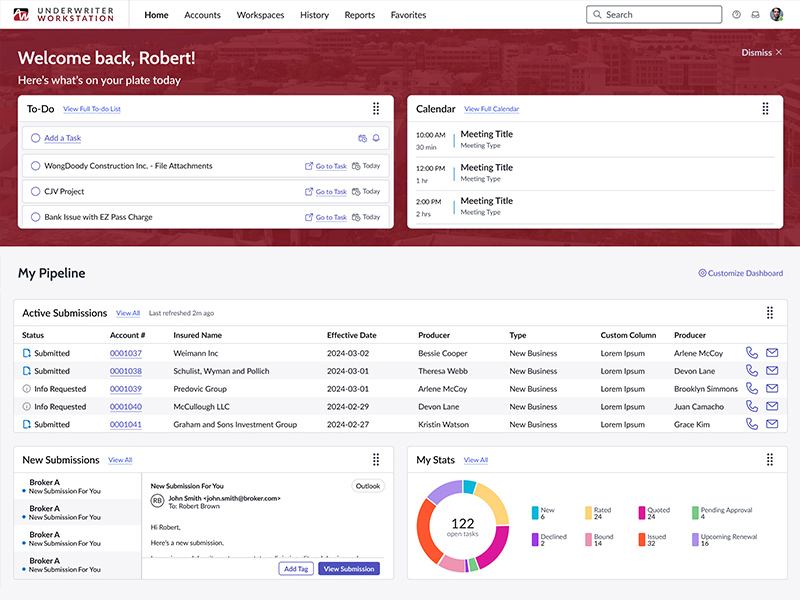Open the Active Submissions panel options menu

(x=770, y=313)
